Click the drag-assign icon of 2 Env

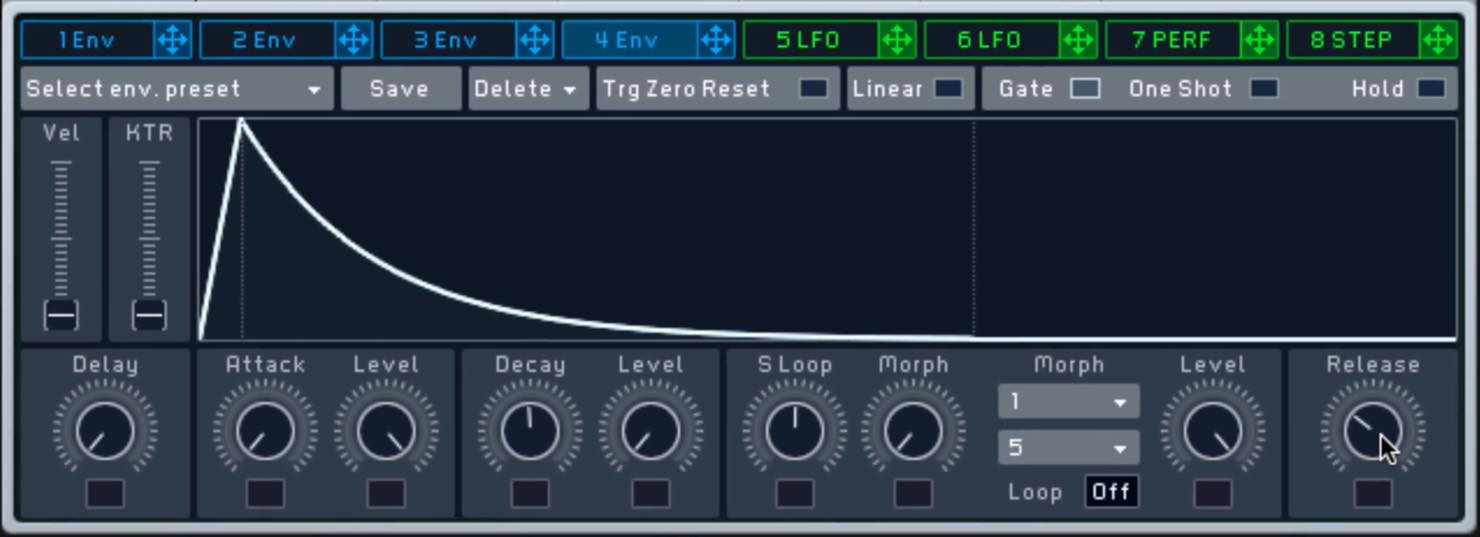353,40
